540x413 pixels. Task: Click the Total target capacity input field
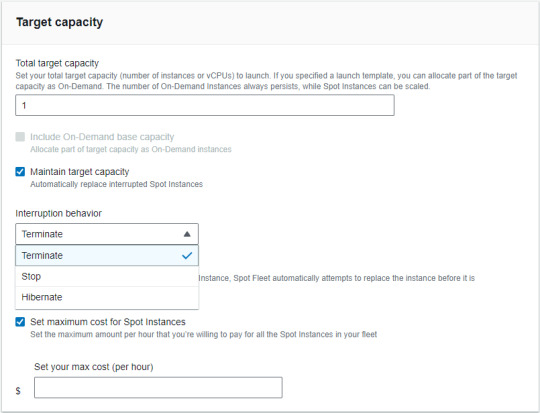click(x=205, y=105)
